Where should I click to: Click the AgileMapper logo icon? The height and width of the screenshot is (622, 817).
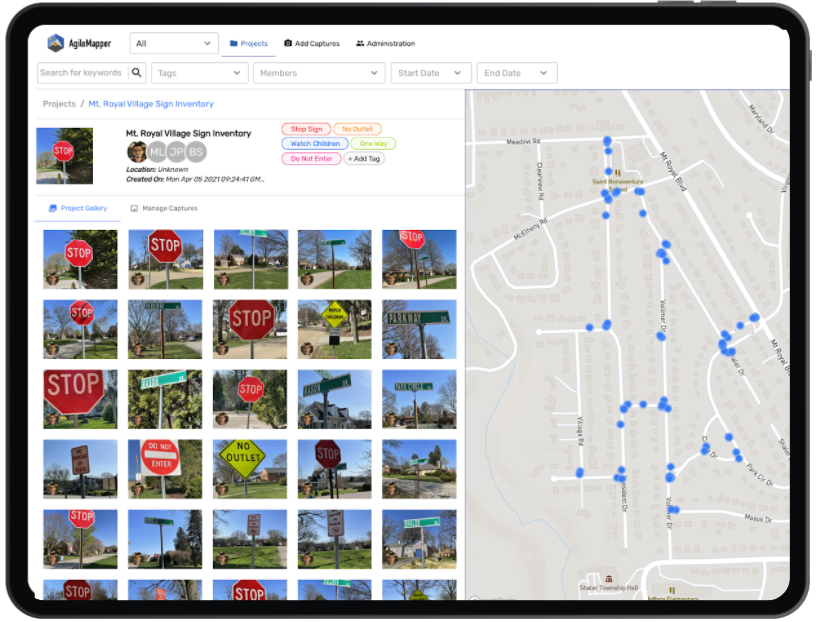[55, 43]
